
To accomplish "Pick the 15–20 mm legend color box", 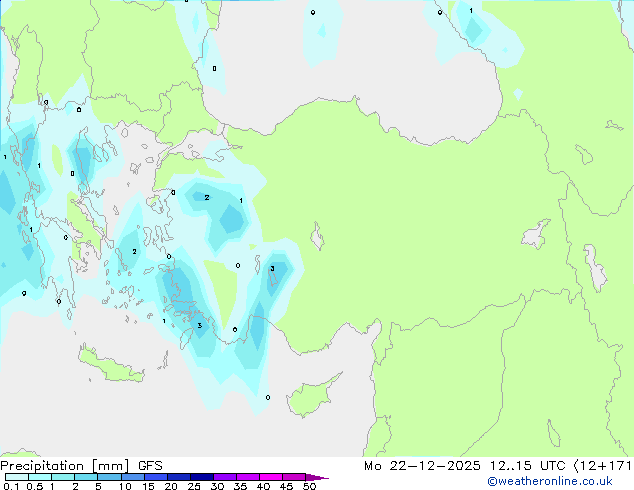I will 155,477.
